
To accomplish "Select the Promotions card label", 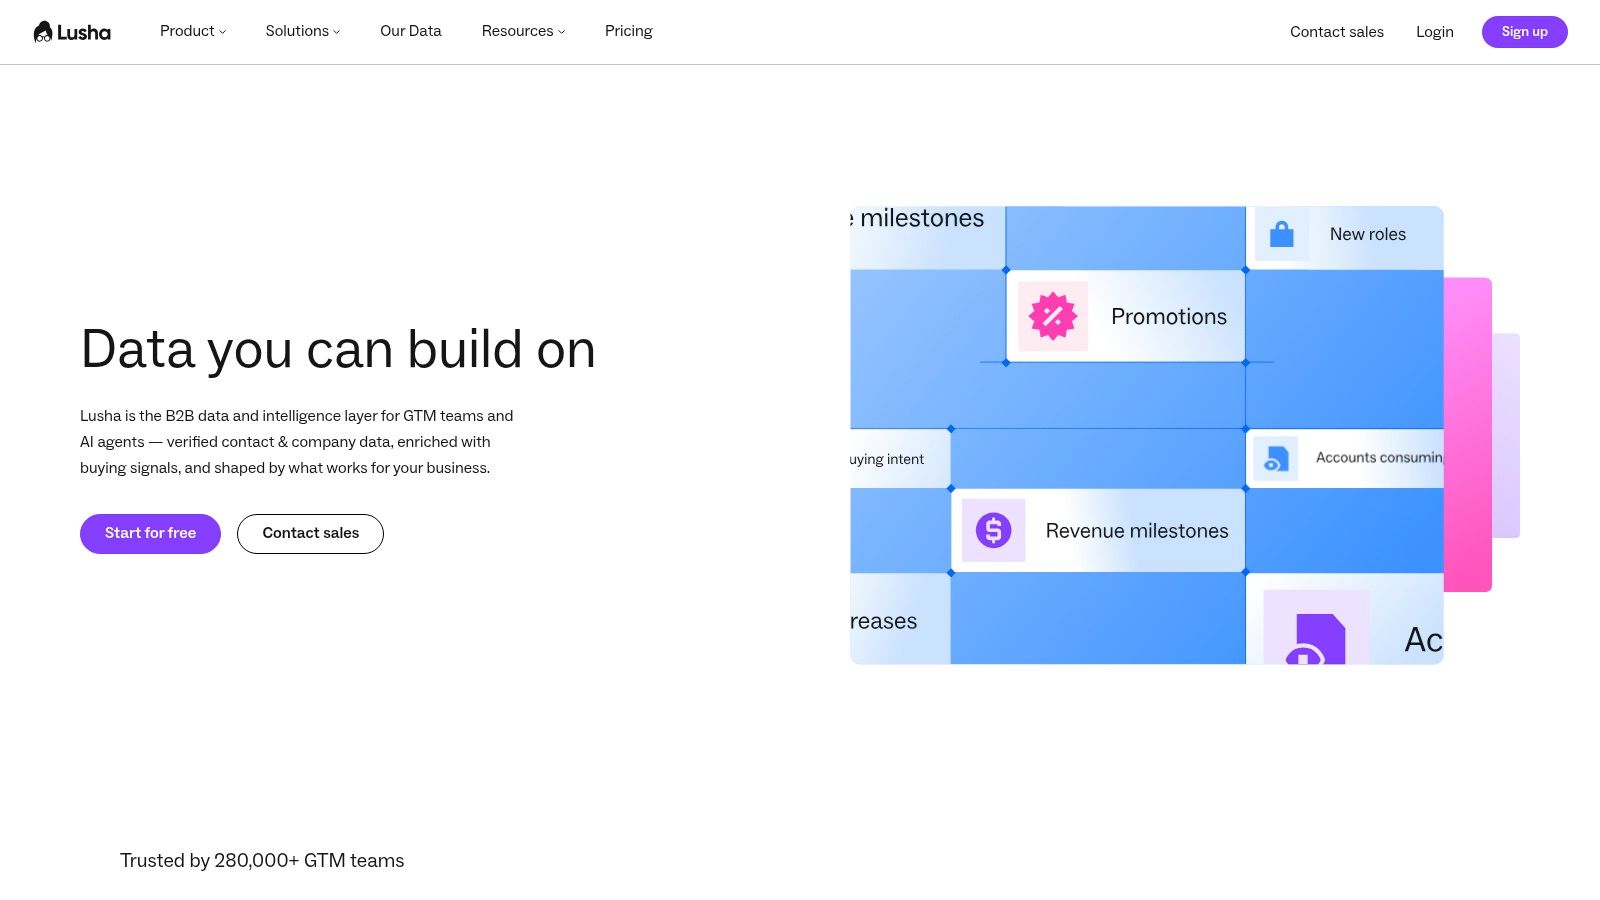I will [x=1169, y=316].
